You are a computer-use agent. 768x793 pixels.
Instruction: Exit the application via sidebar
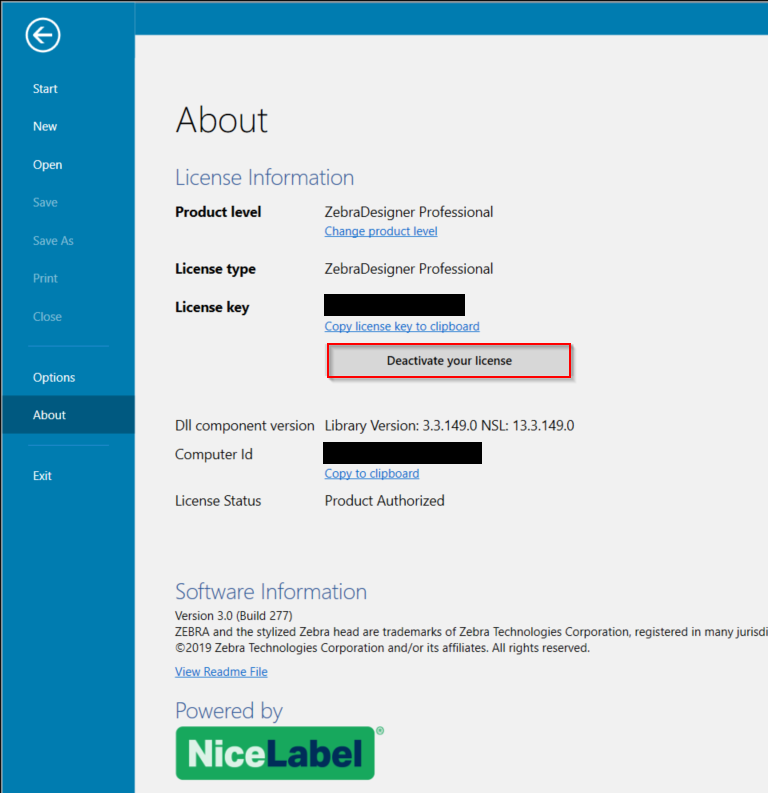(x=42, y=476)
